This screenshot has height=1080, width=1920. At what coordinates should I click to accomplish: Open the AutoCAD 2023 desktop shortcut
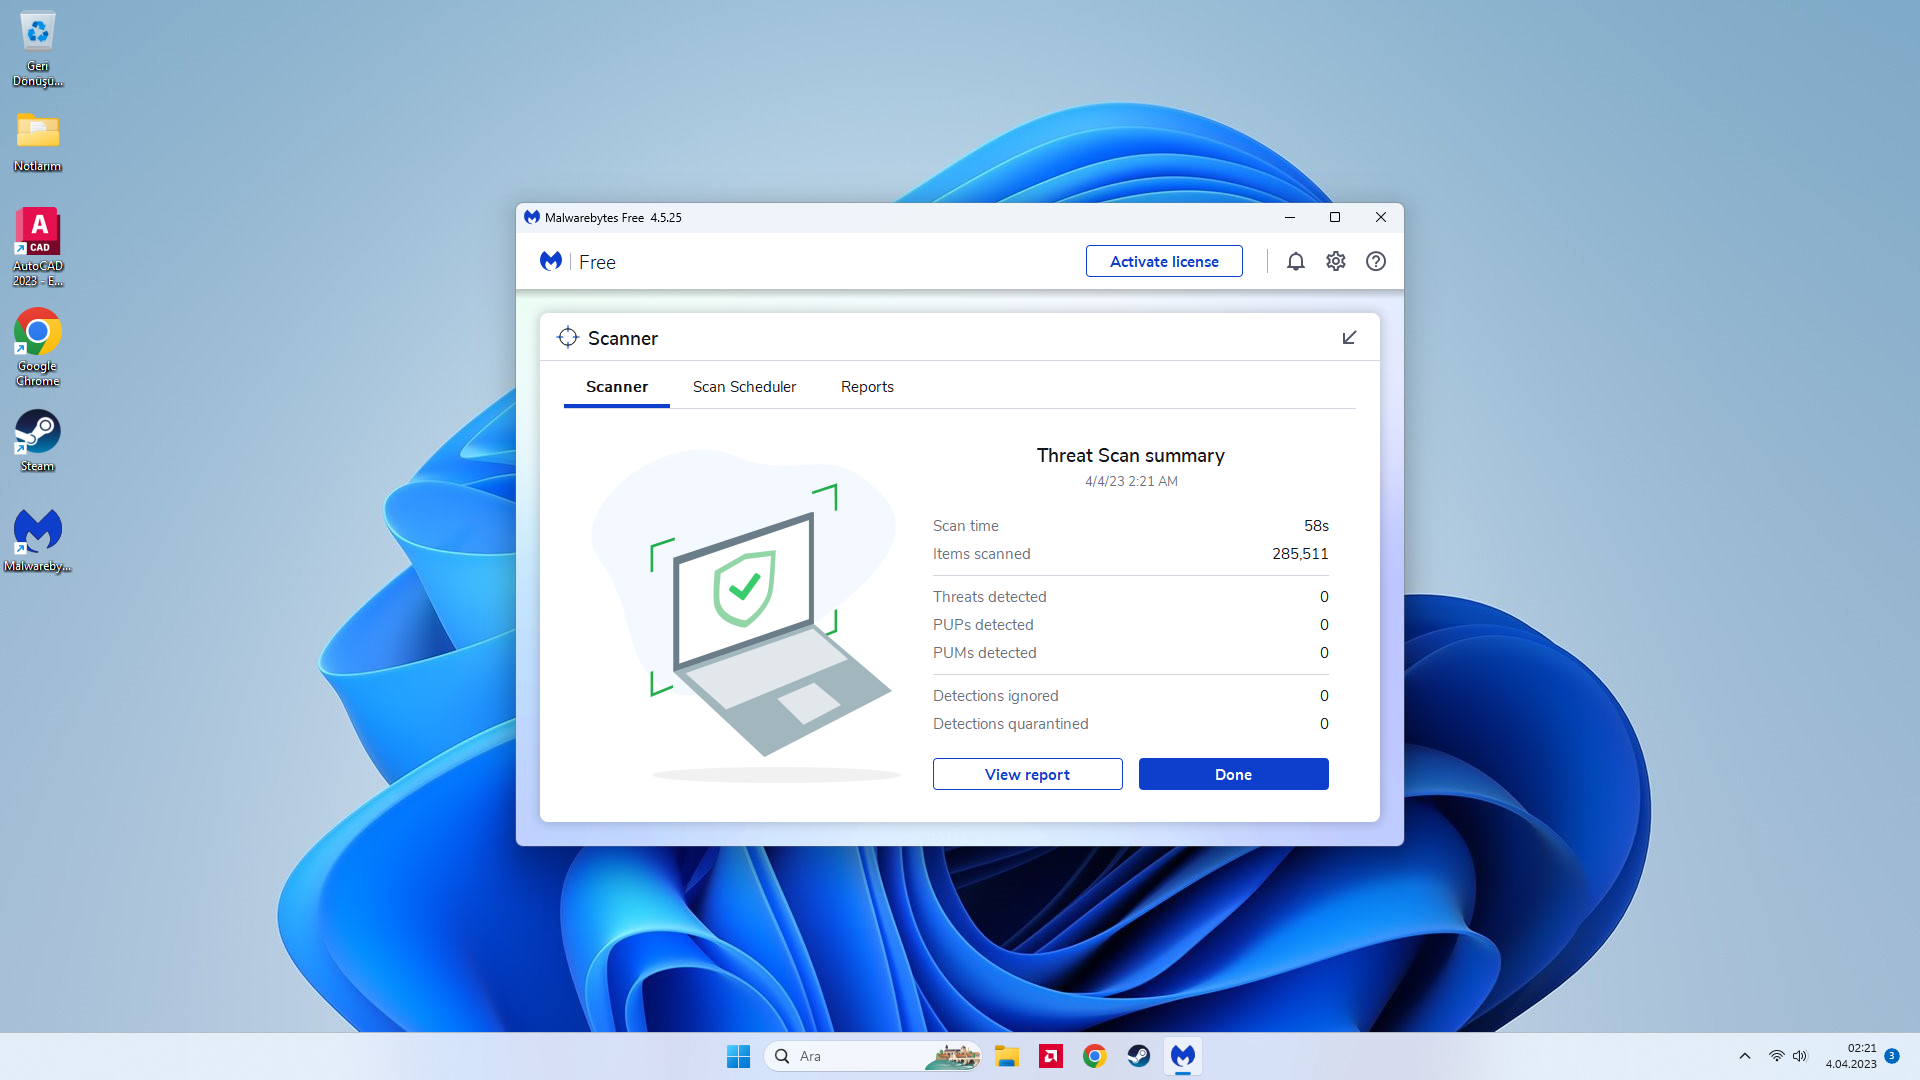[38, 246]
